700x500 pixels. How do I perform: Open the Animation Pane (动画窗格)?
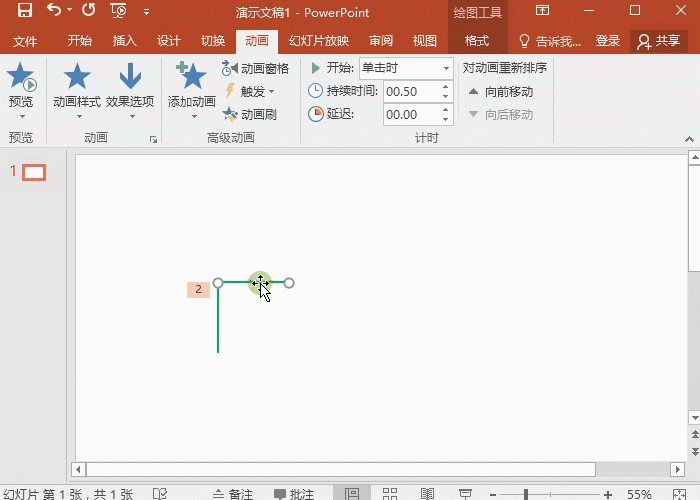pyautogui.click(x=255, y=68)
